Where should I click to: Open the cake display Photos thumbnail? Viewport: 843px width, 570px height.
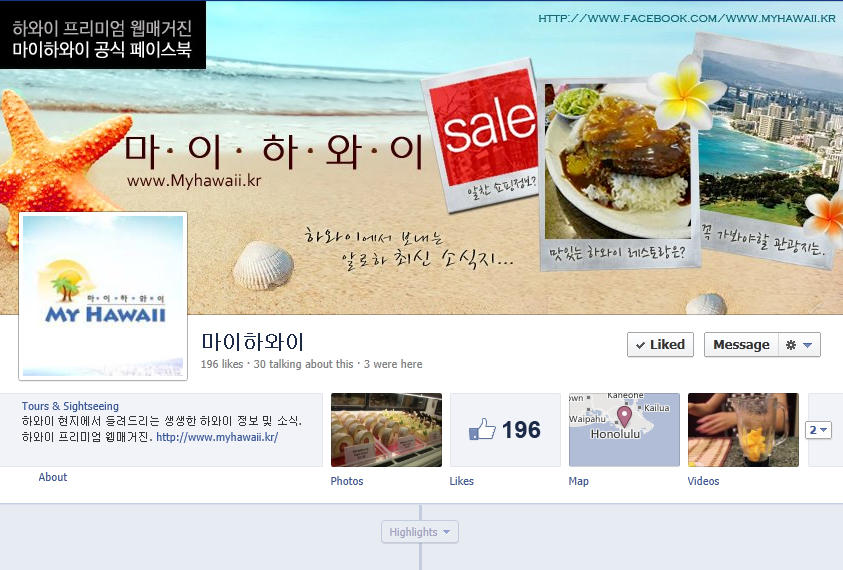pyautogui.click(x=387, y=430)
